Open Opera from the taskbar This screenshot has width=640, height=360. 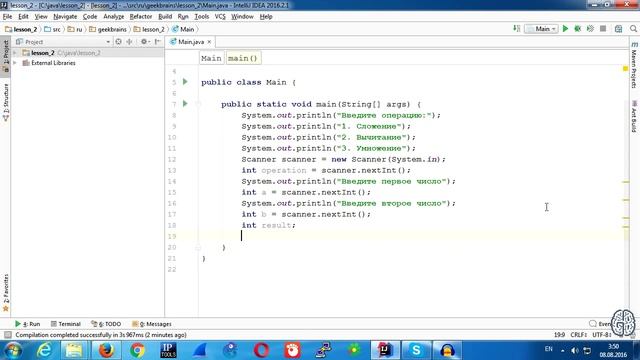[x=262, y=350]
